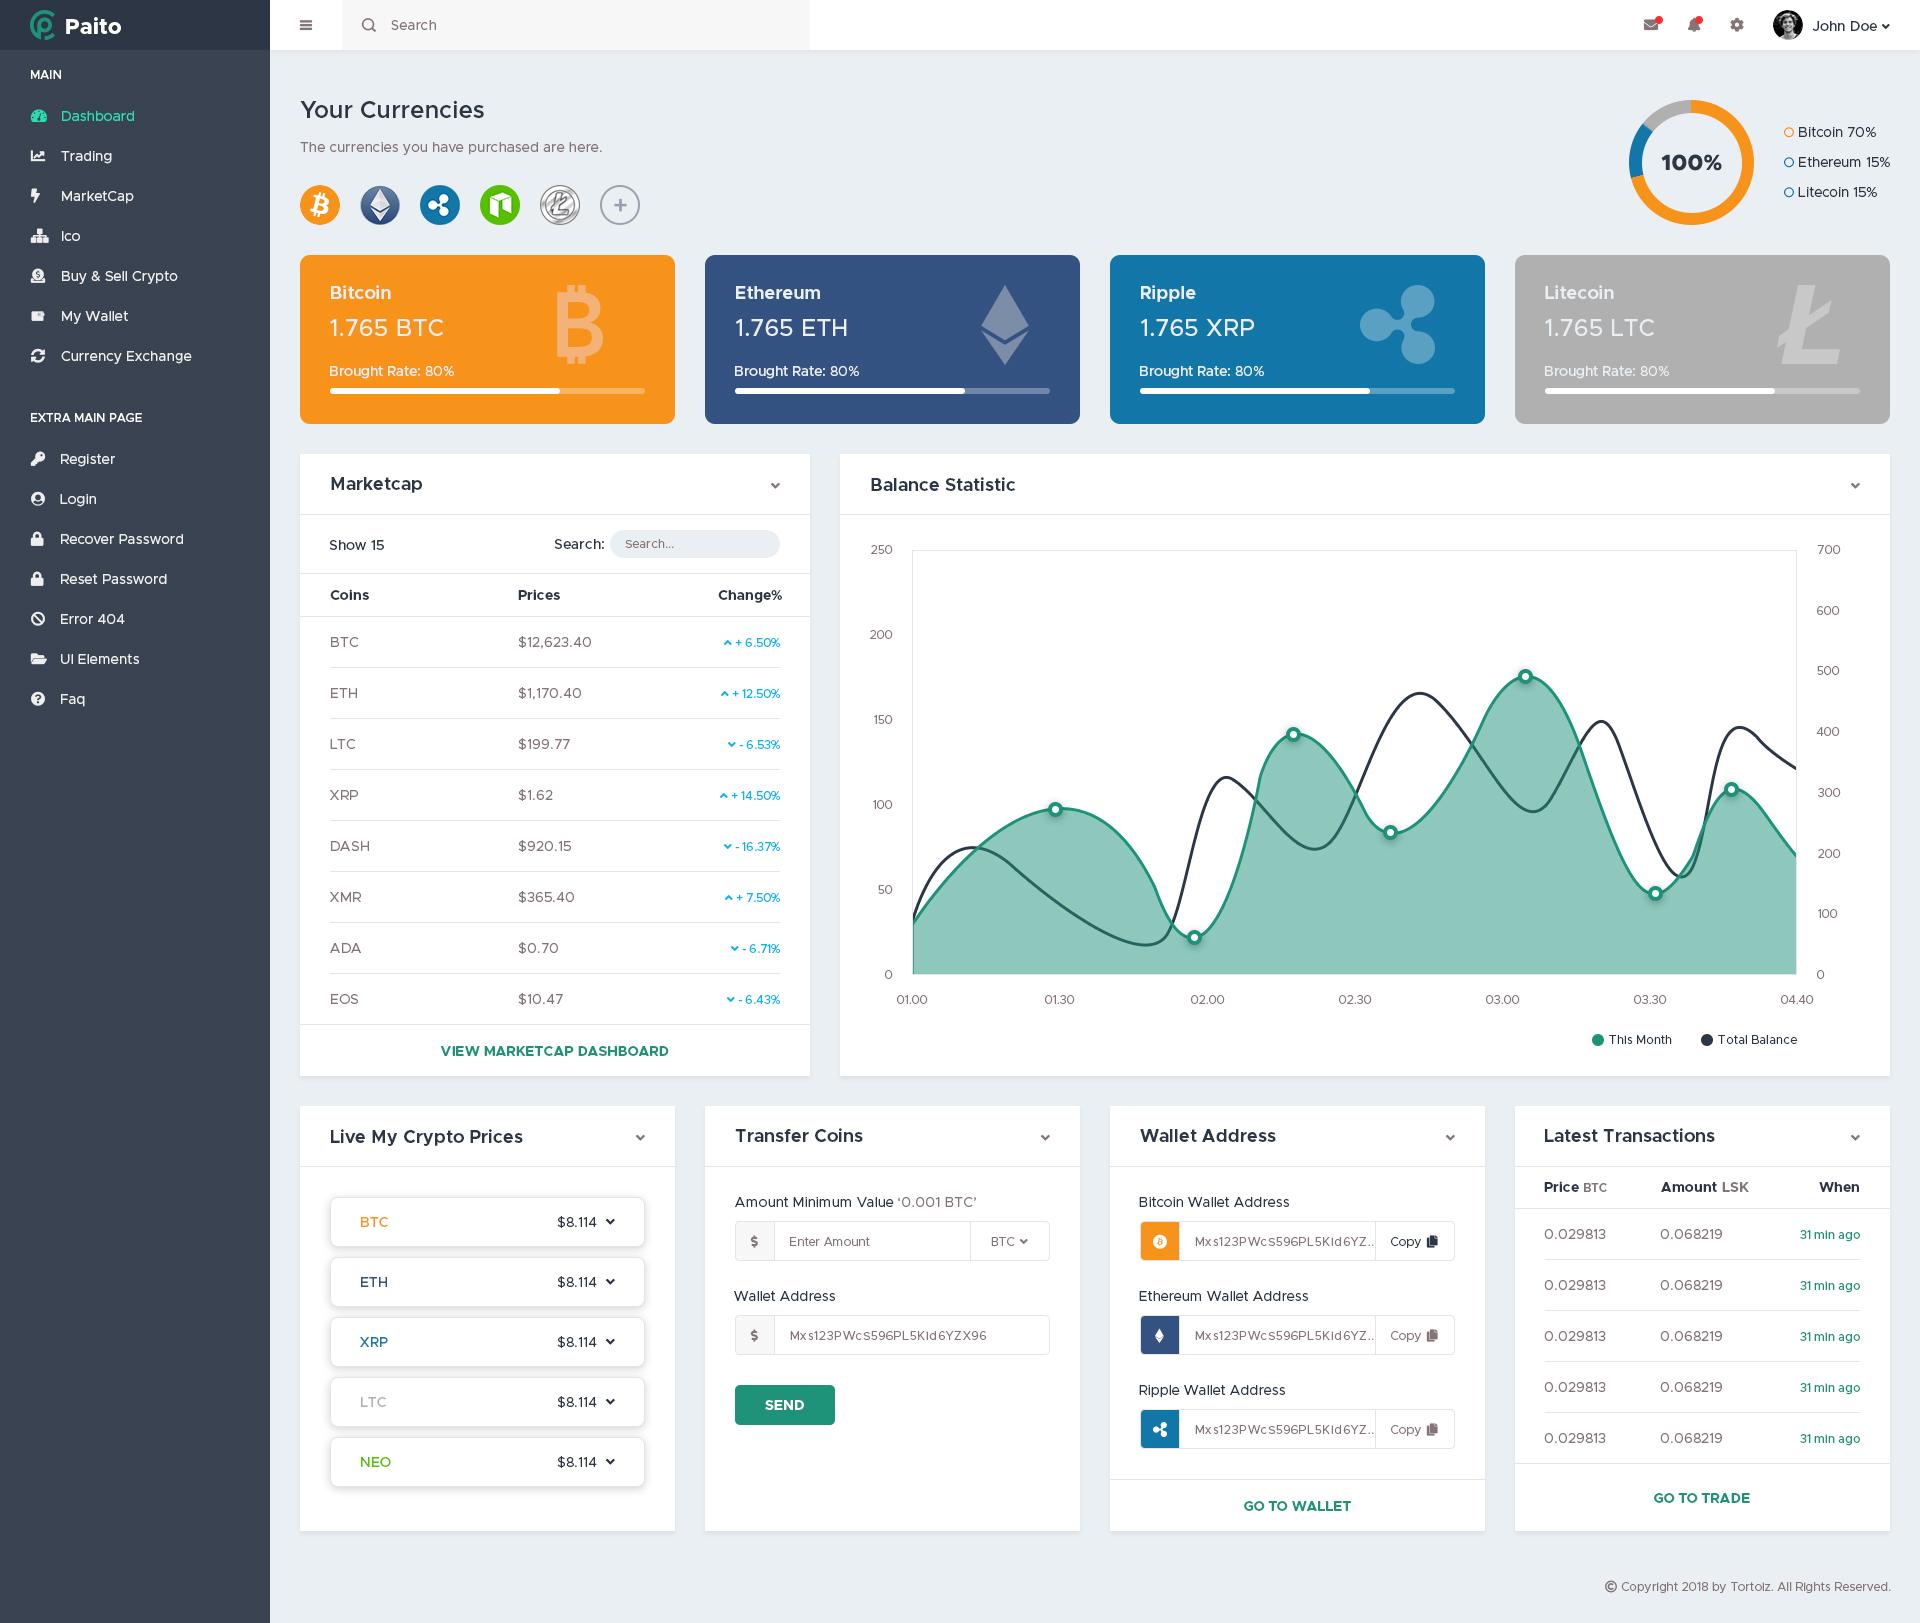Navigate to MarketCap in the sidebar

point(97,196)
